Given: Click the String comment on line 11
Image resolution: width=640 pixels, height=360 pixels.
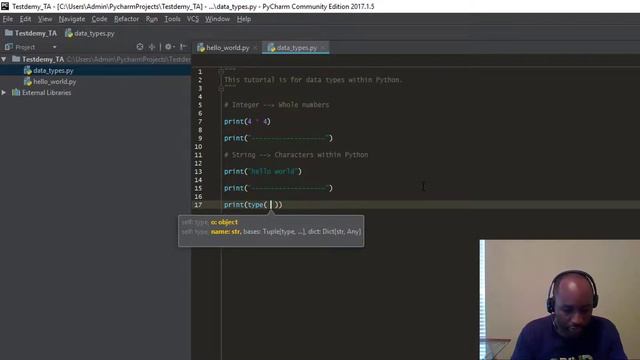Looking at the screenshot, I should tap(296, 155).
